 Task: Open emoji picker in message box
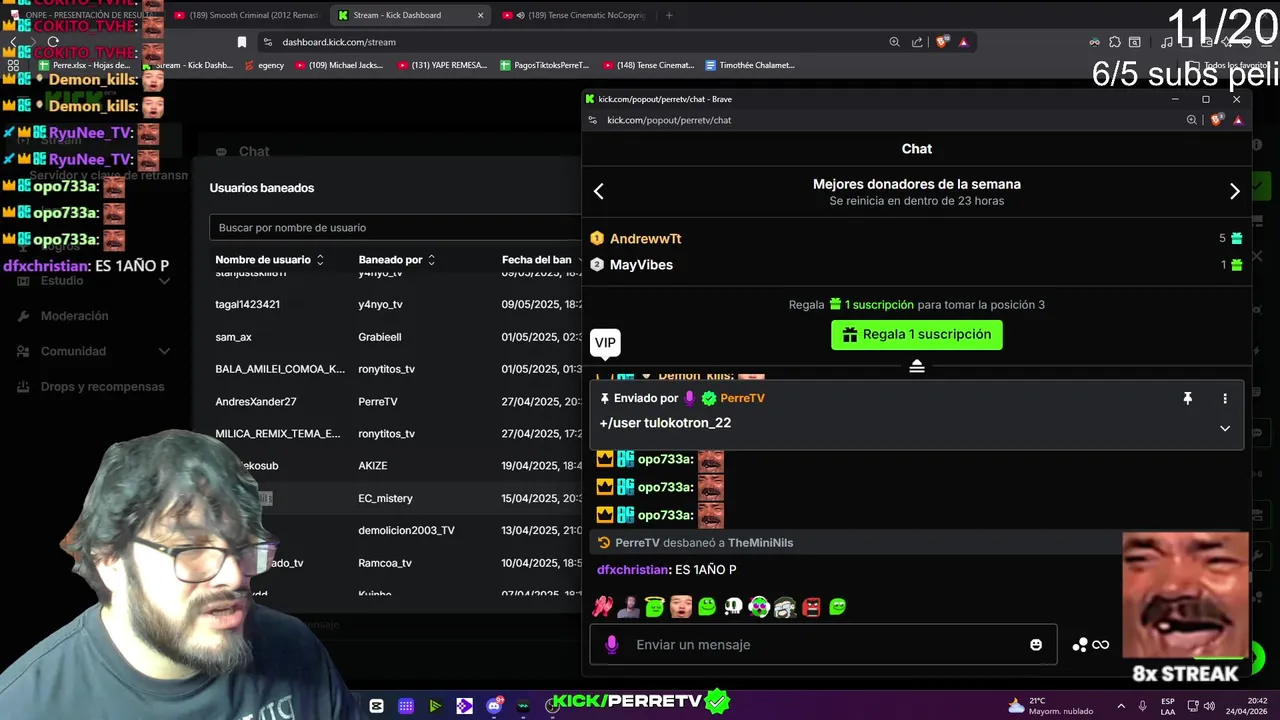pyautogui.click(x=1036, y=645)
